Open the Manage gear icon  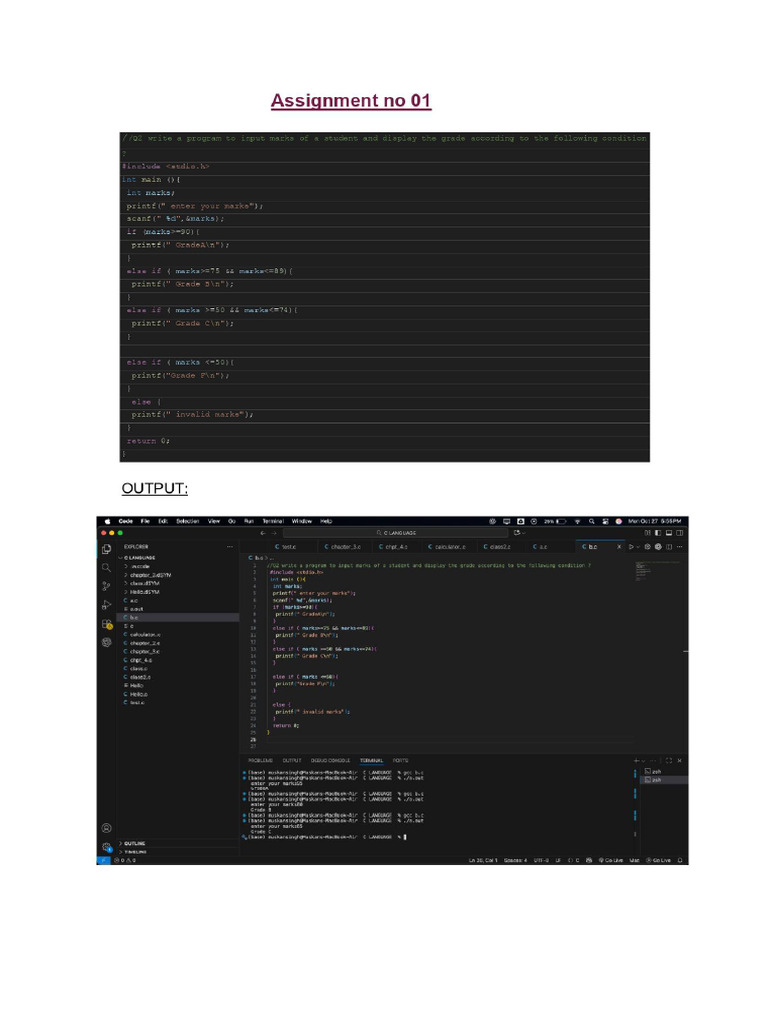106,847
